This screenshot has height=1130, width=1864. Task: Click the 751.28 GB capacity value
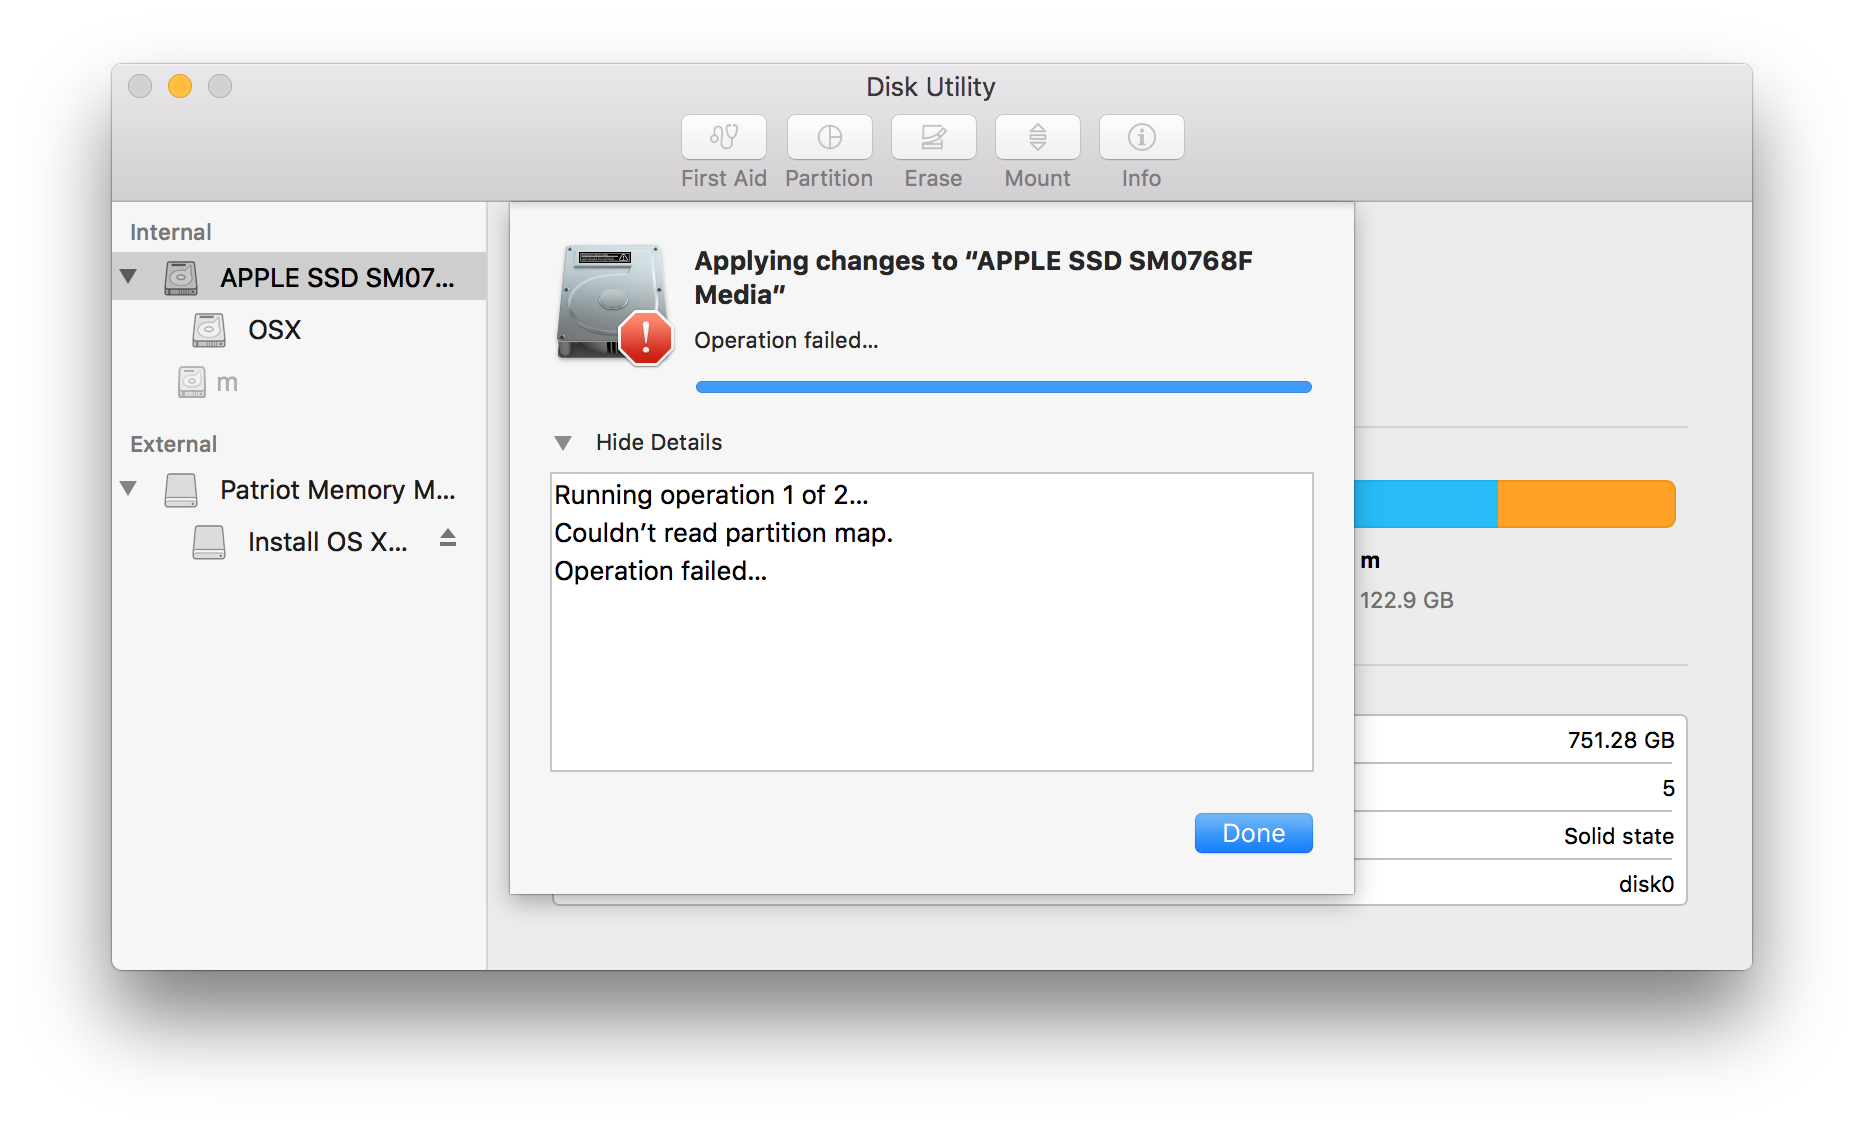(1620, 740)
